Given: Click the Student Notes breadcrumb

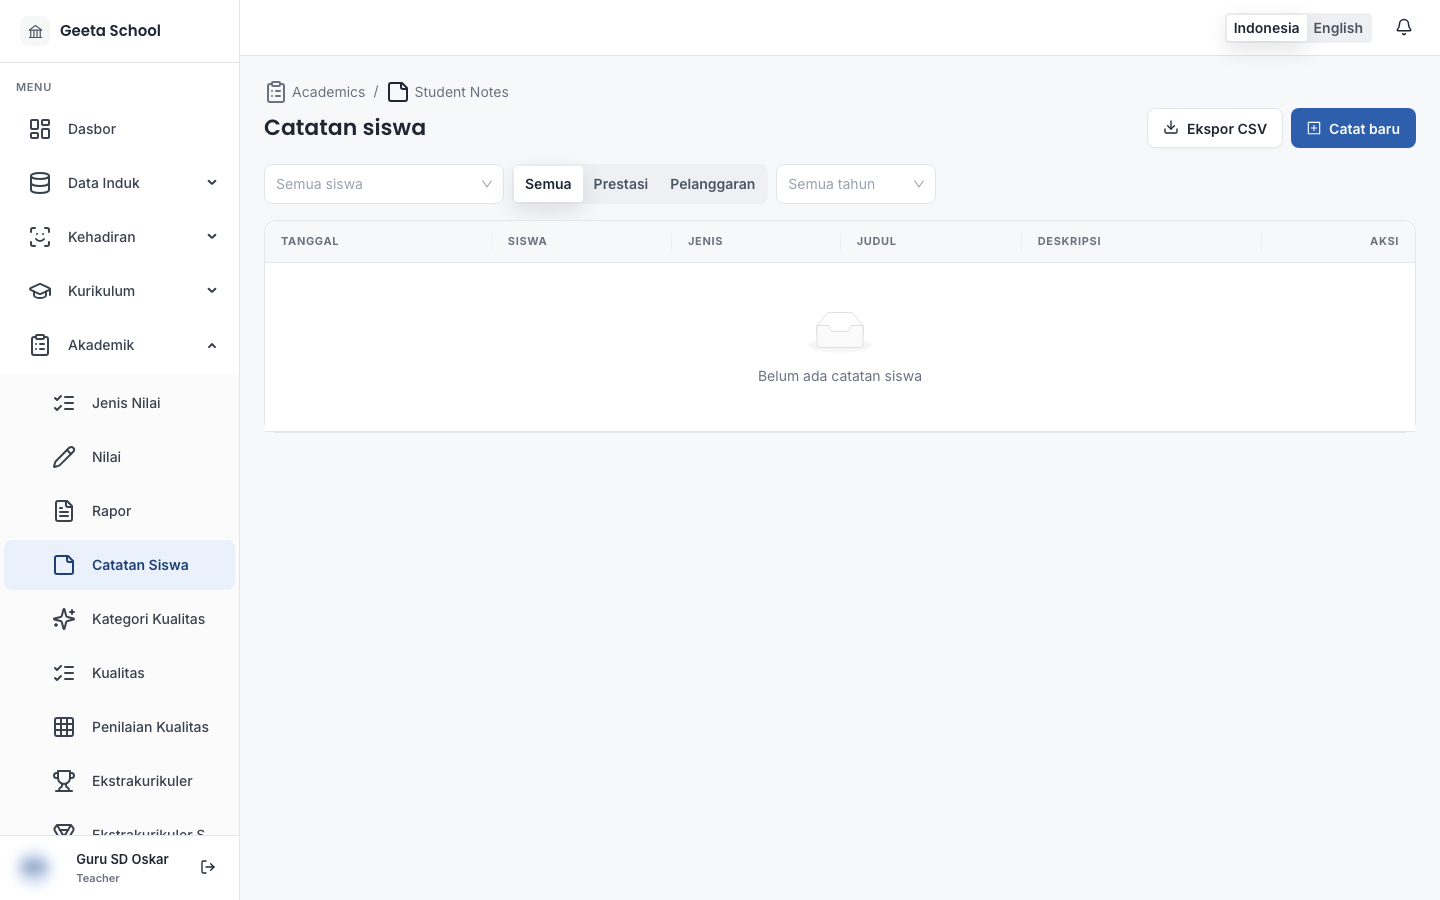Looking at the screenshot, I should pos(448,92).
